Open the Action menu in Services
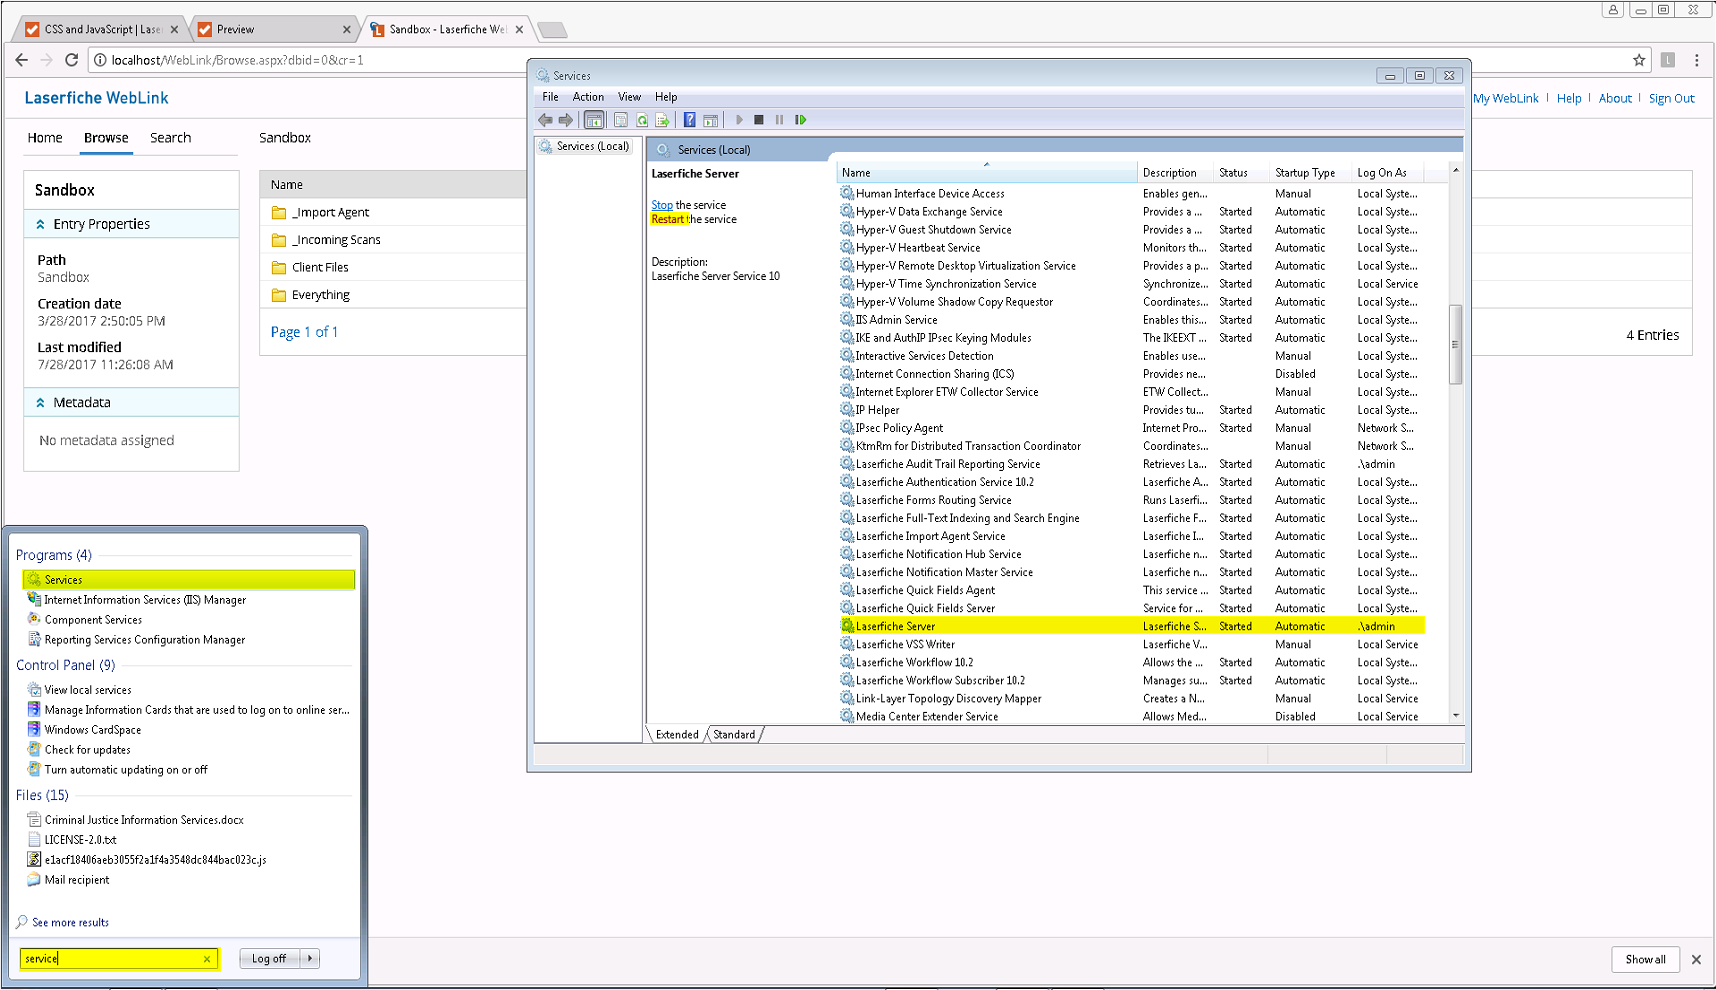Viewport: 1716px width, 990px height. 588,97
